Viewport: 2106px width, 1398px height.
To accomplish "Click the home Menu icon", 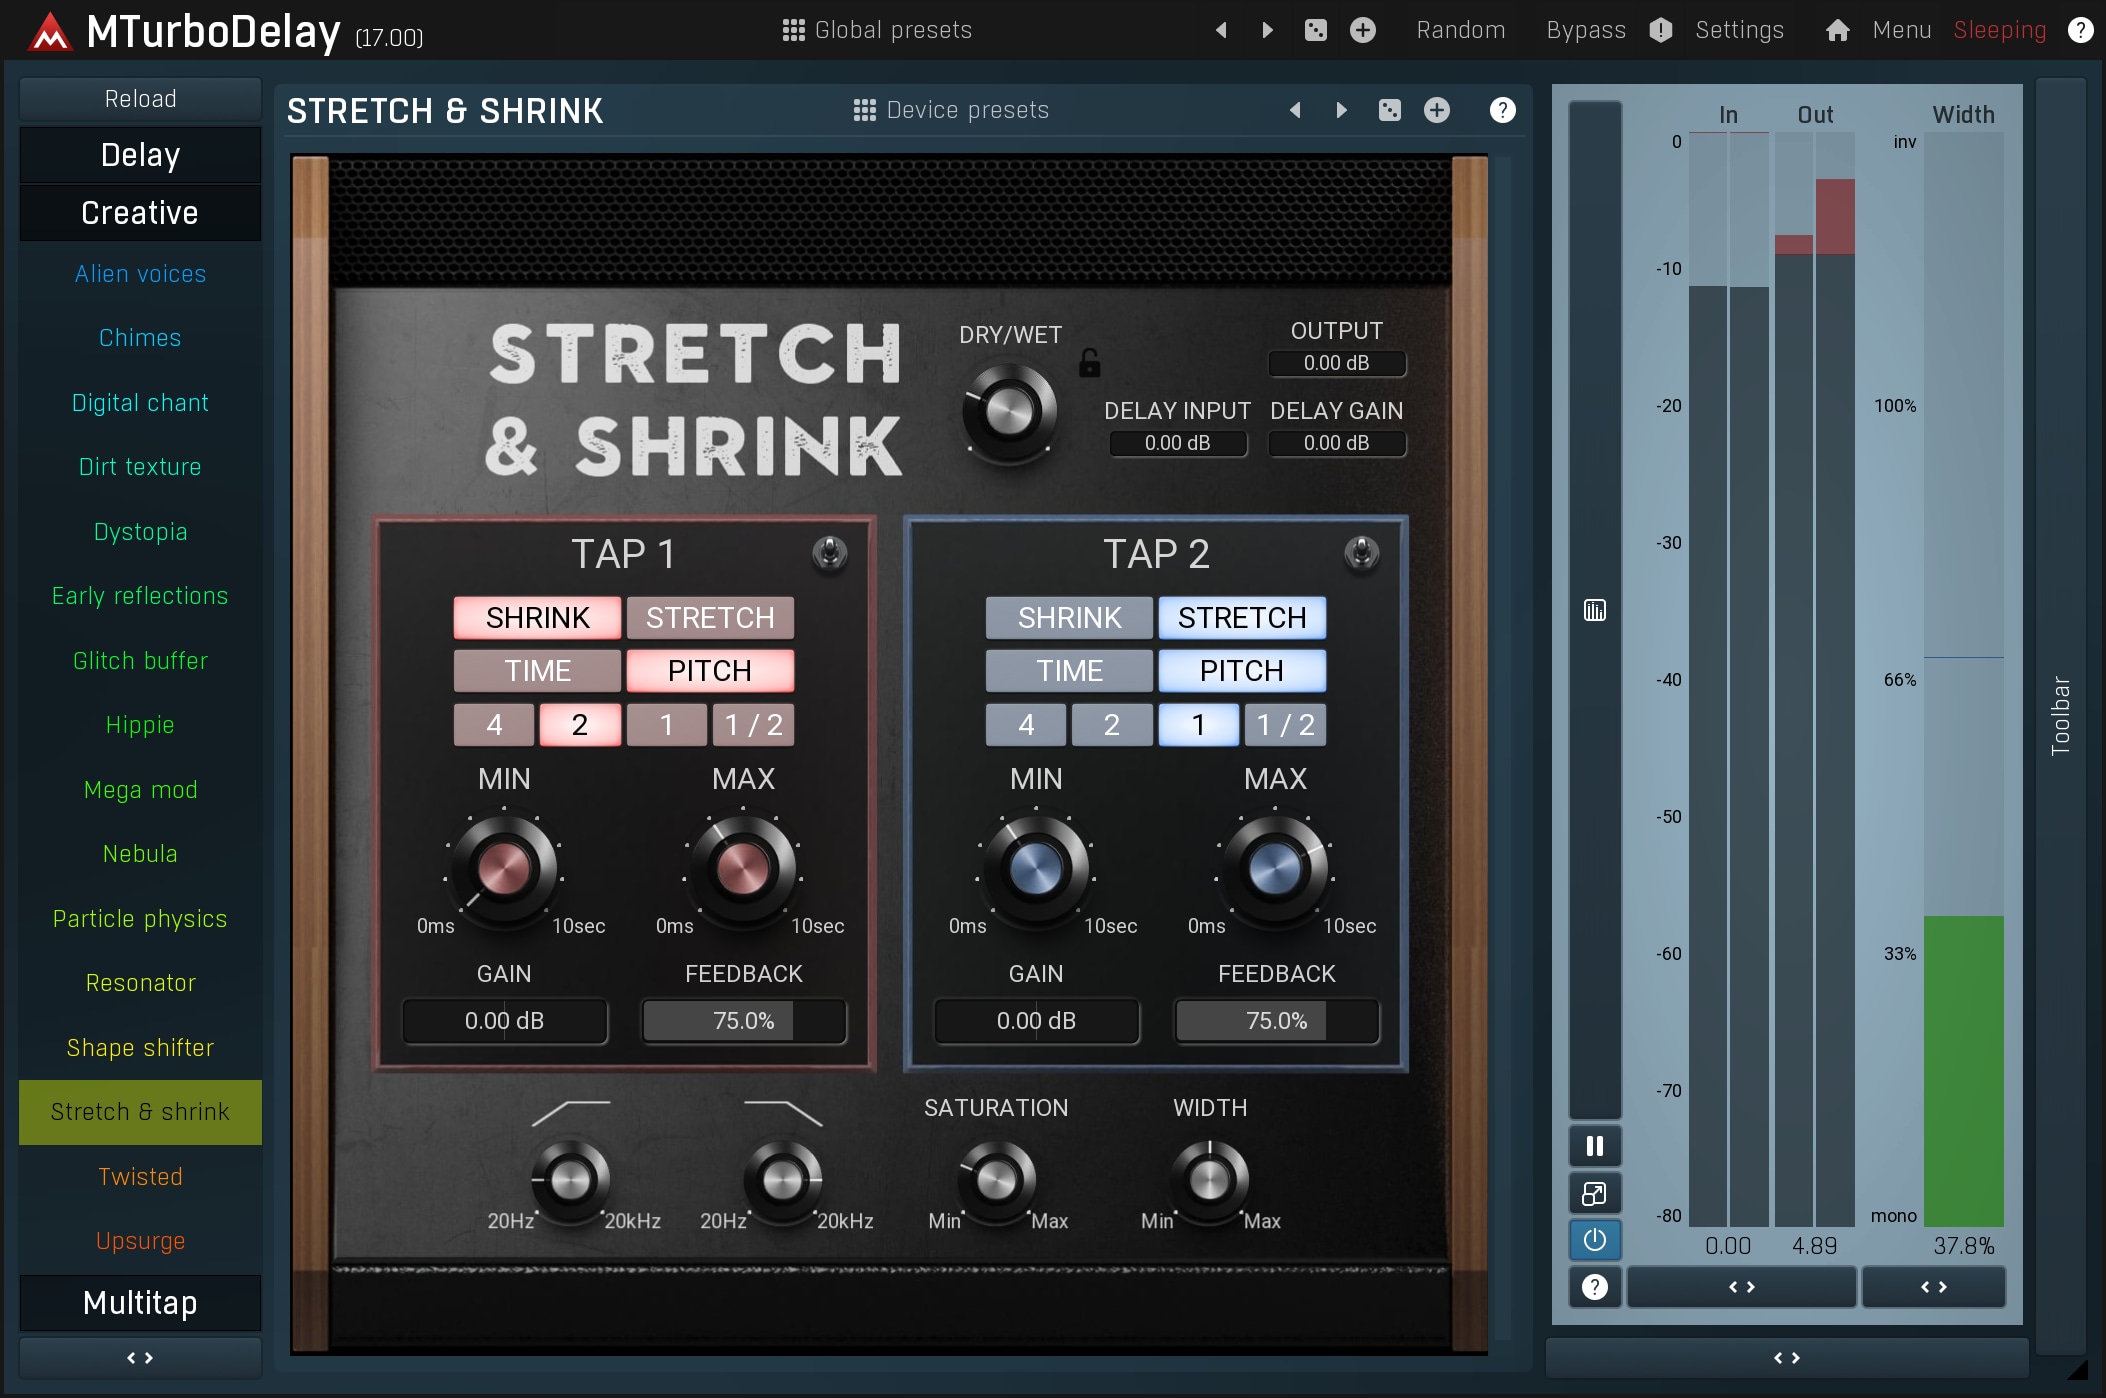I will (1837, 30).
